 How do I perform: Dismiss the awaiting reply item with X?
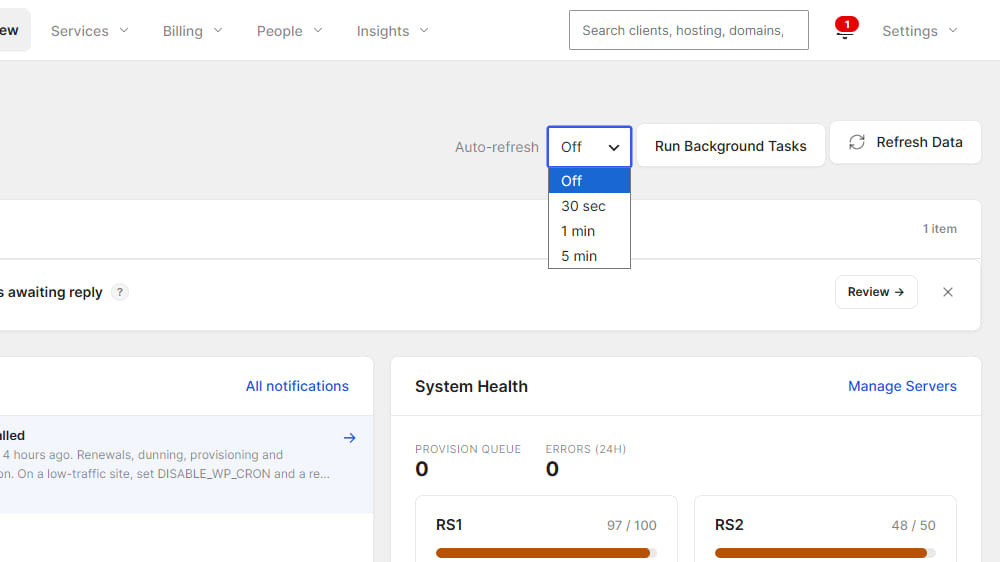click(948, 292)
